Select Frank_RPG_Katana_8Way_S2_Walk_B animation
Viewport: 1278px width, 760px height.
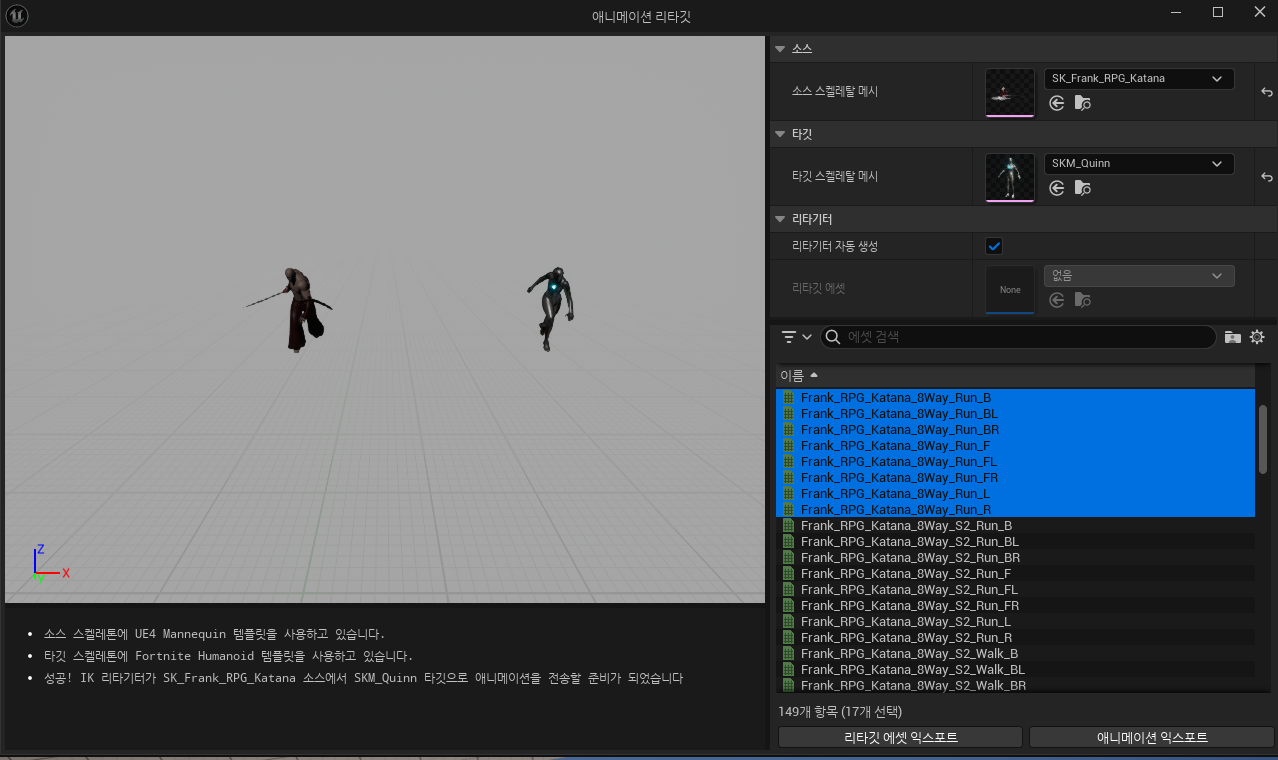1015,653
